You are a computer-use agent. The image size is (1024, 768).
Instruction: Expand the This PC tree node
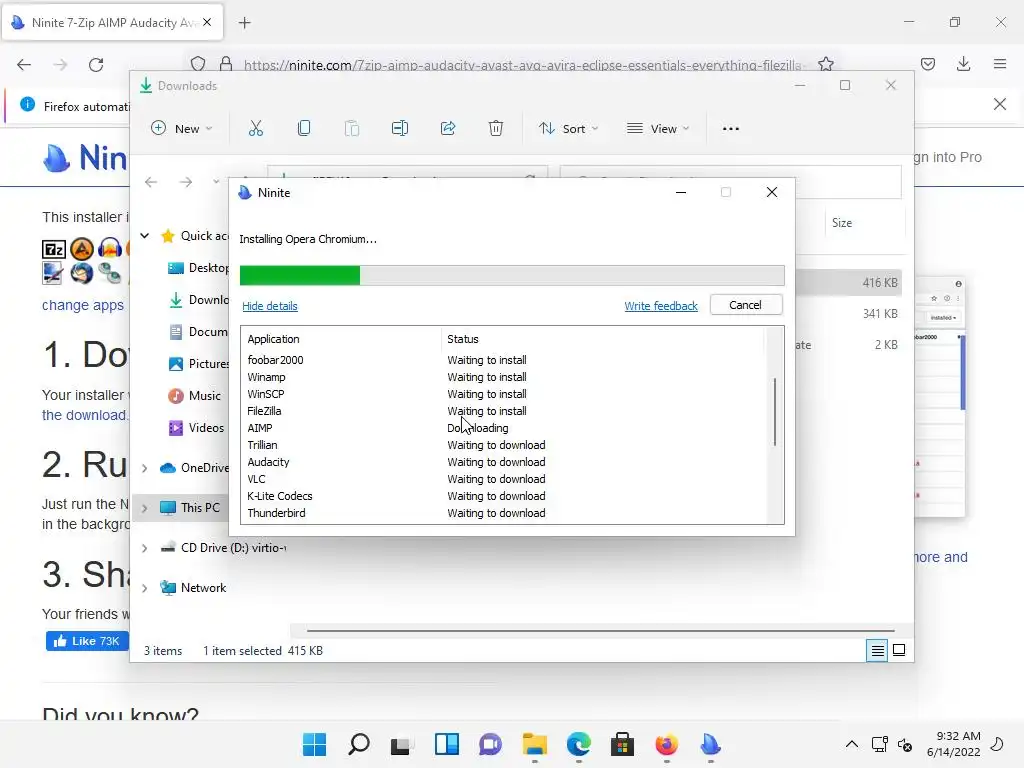tap(144, 508)
